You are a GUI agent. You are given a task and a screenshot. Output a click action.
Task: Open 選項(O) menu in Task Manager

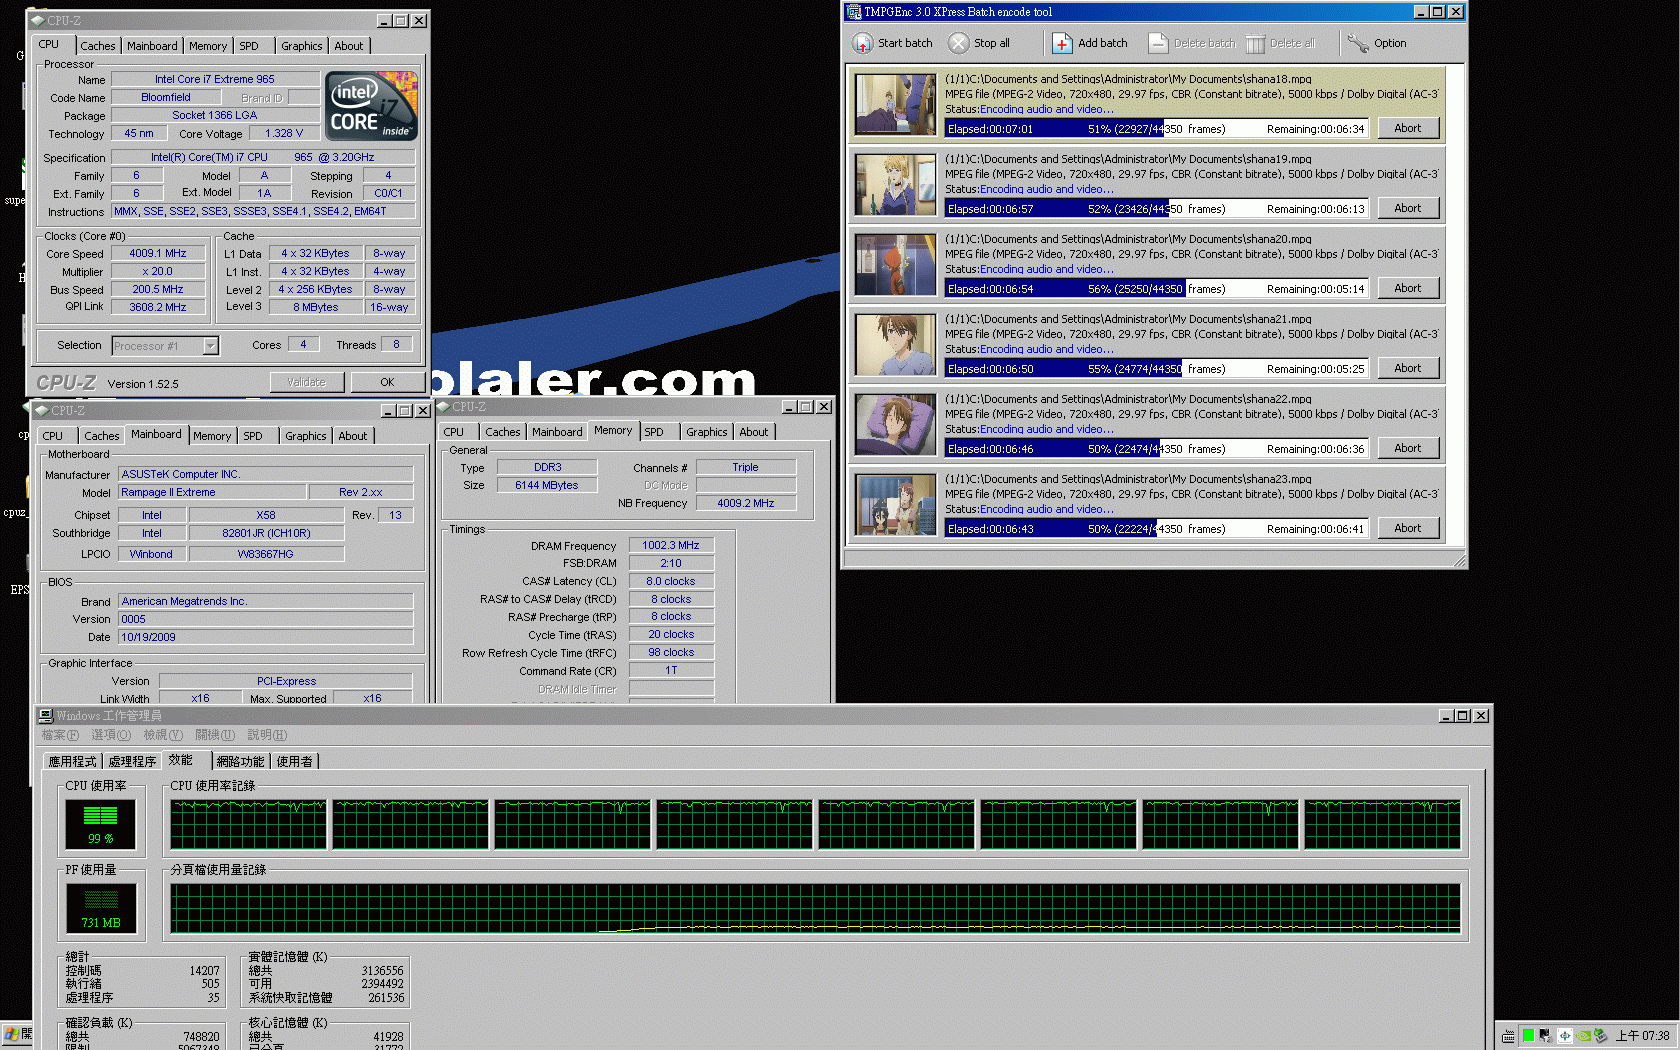(x=111, y=735)
